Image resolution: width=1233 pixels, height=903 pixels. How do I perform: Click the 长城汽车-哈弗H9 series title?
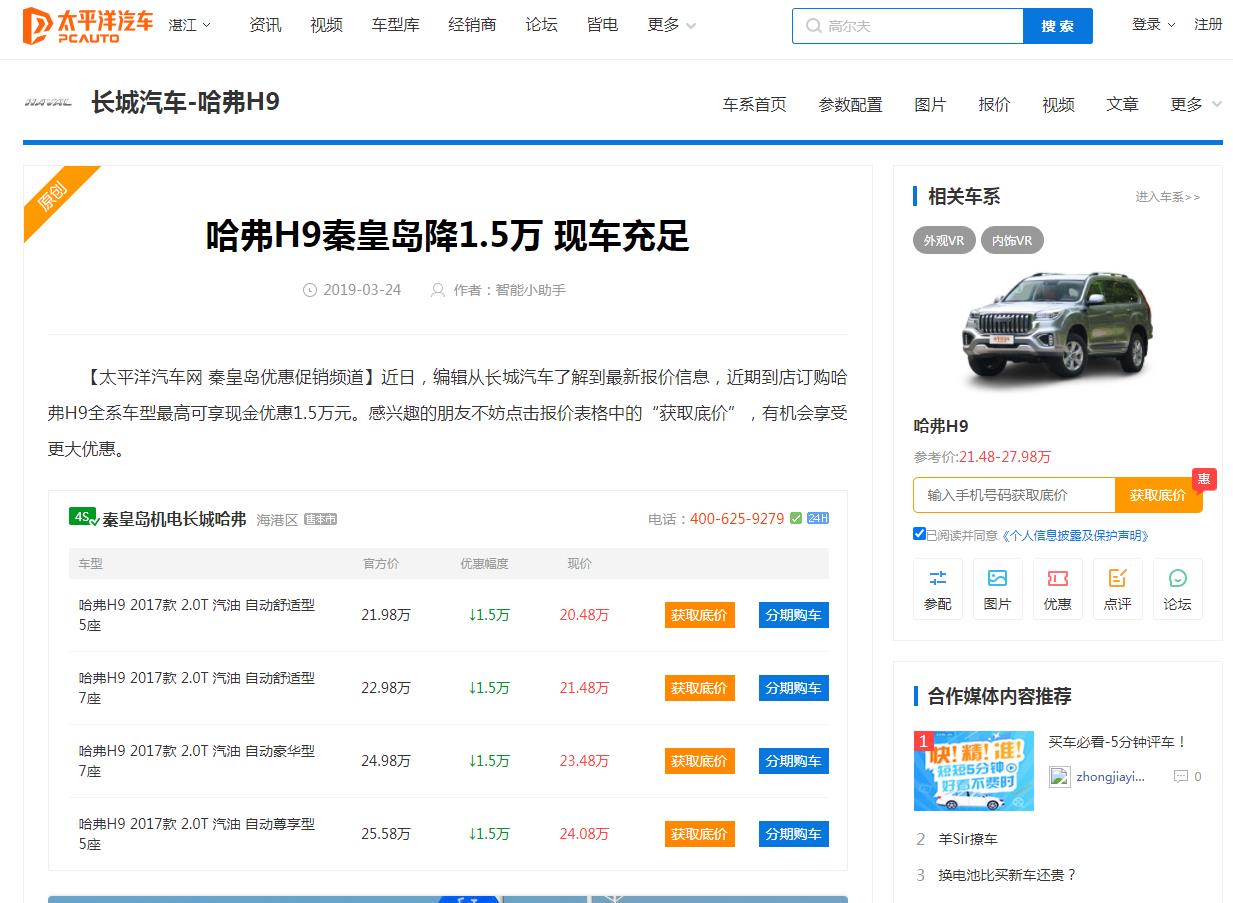click(x=186, y=102)
